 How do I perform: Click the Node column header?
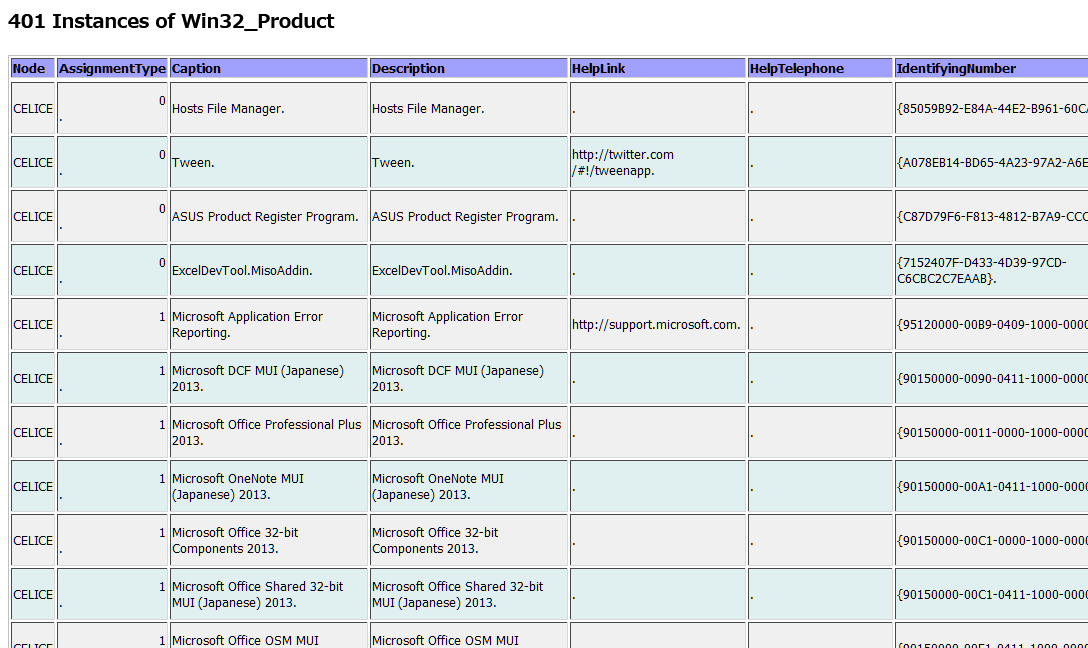pos(29,69)
